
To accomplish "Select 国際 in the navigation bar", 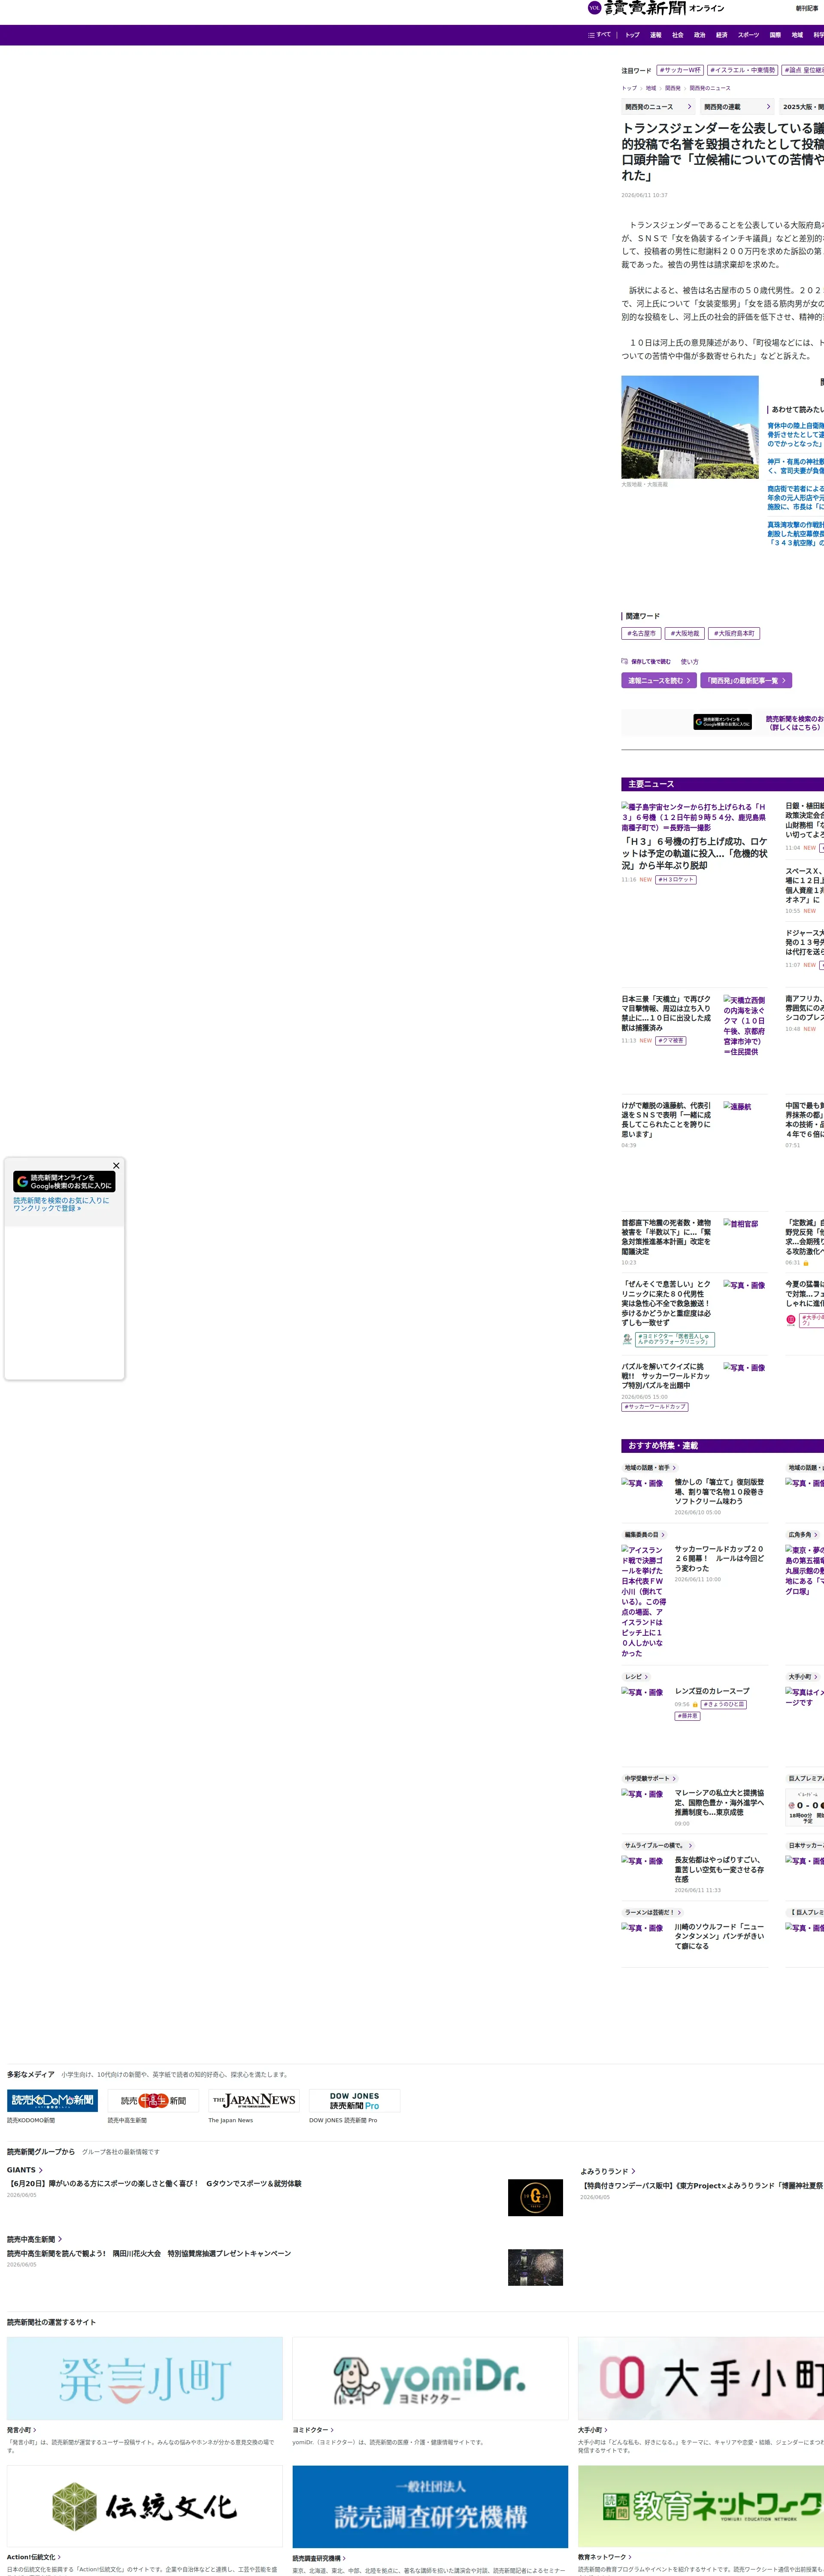I will coord(775,35).
